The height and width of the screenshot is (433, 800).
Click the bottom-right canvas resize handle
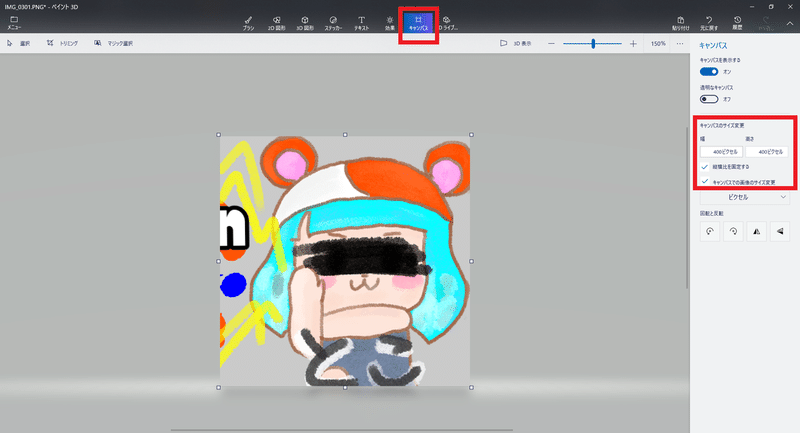(x=471, y=388)
